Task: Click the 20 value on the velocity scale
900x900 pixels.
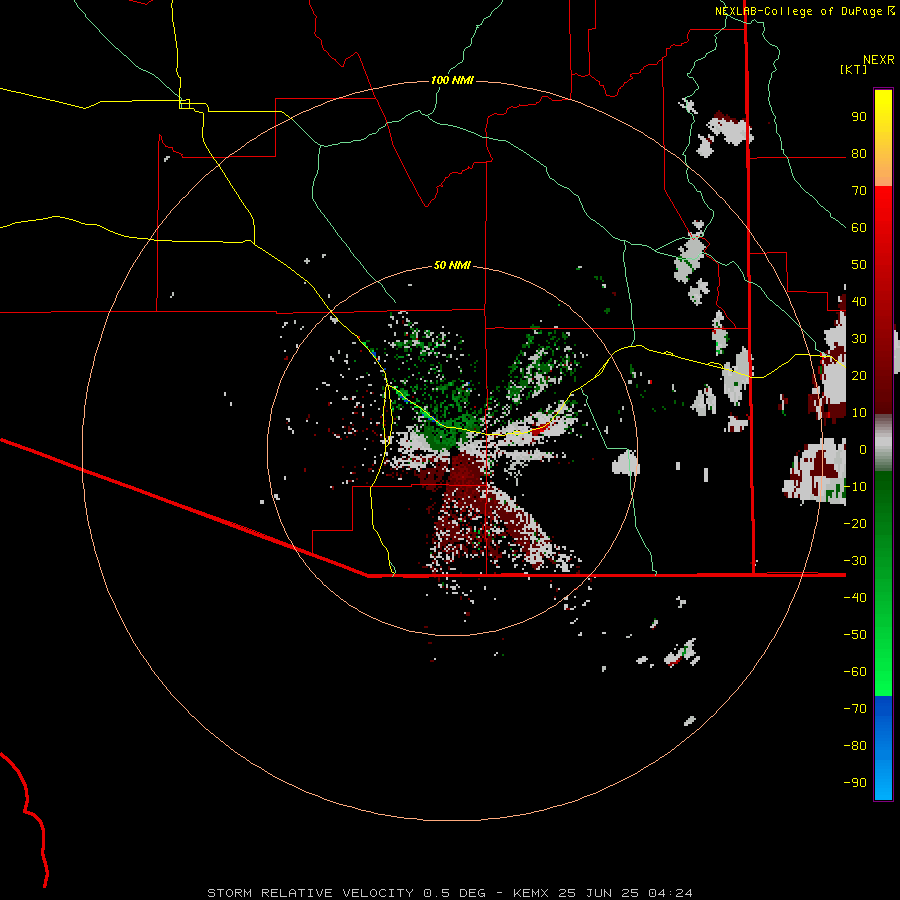Action: pos(859,375)
